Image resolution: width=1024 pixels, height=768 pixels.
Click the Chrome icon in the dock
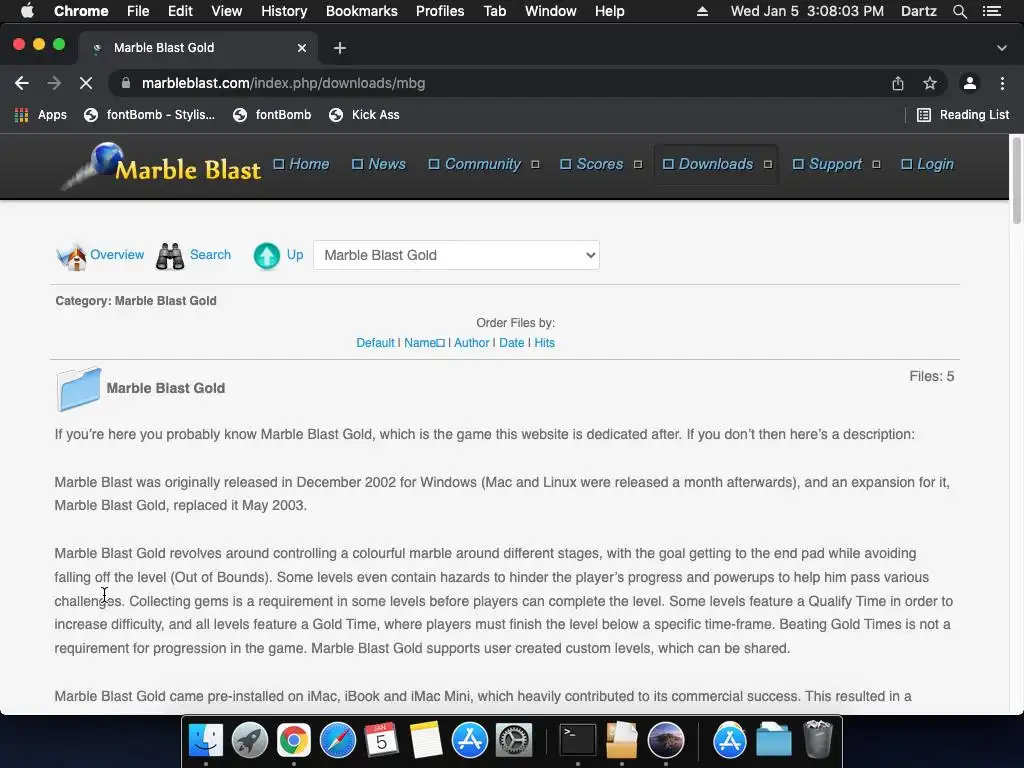click(x=294, y=740)
